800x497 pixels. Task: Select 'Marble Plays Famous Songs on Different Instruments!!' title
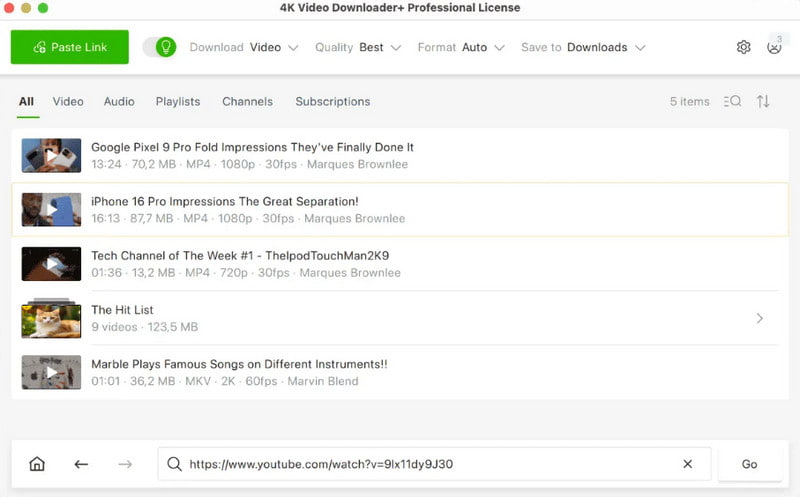tap(239, 364)
